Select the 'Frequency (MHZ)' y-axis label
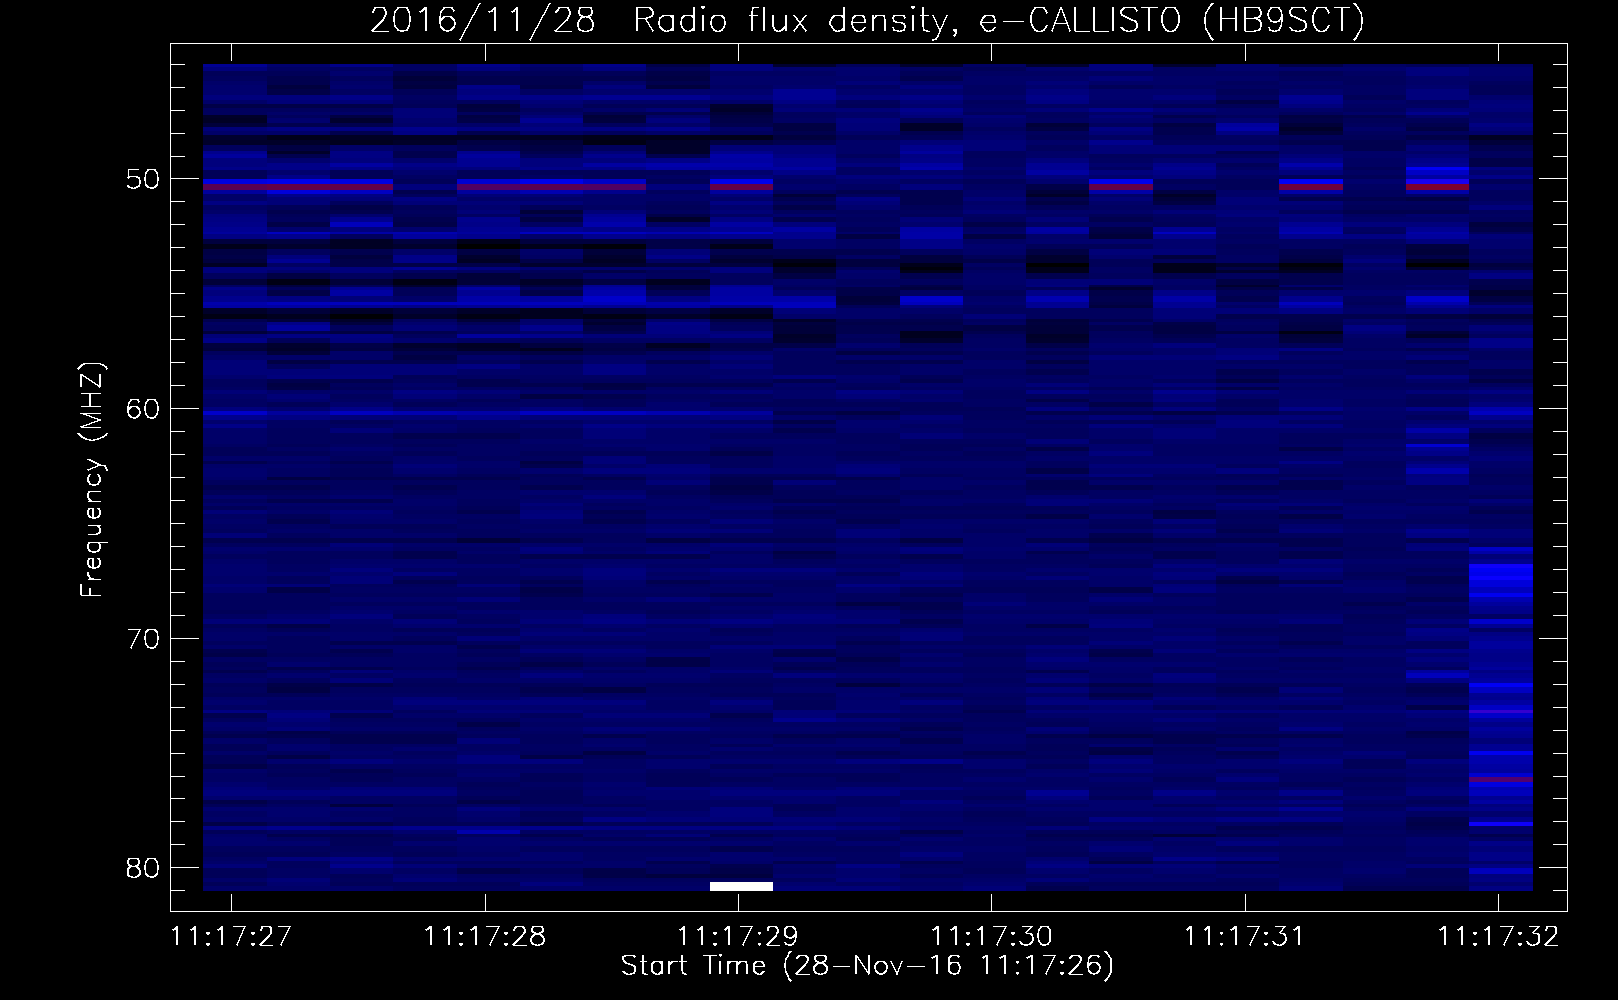 tap(92, 480)
